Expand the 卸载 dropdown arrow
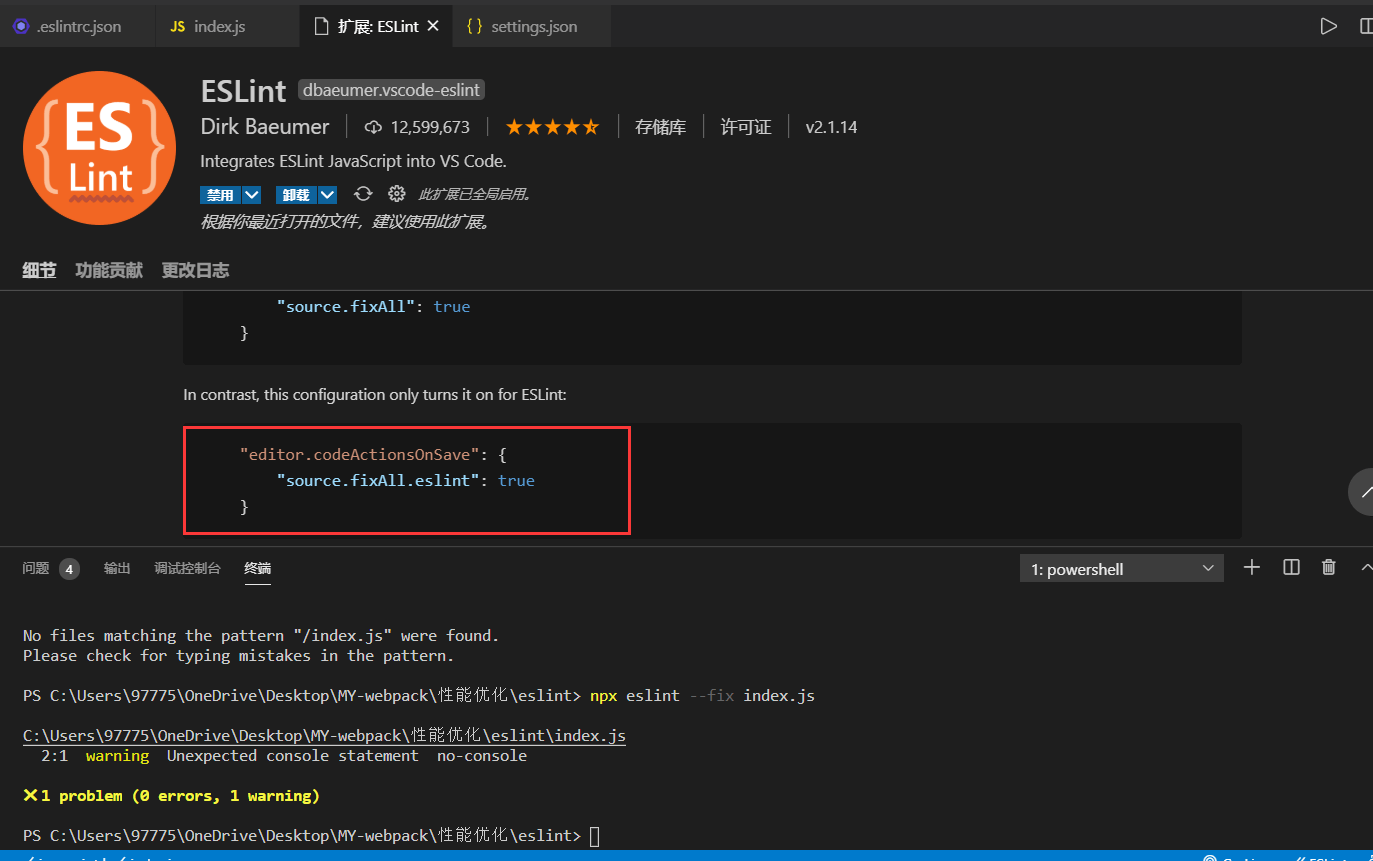 click(327, 195)
